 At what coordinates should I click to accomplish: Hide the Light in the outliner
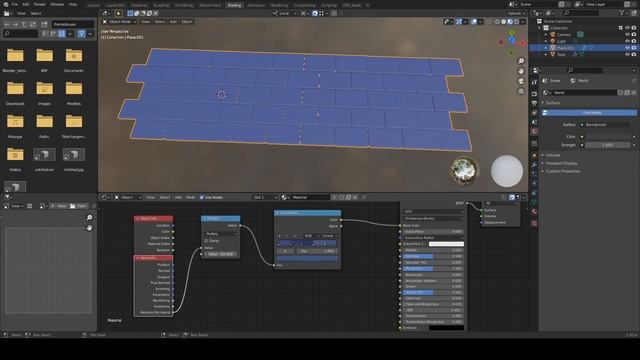tap(627, 41)
